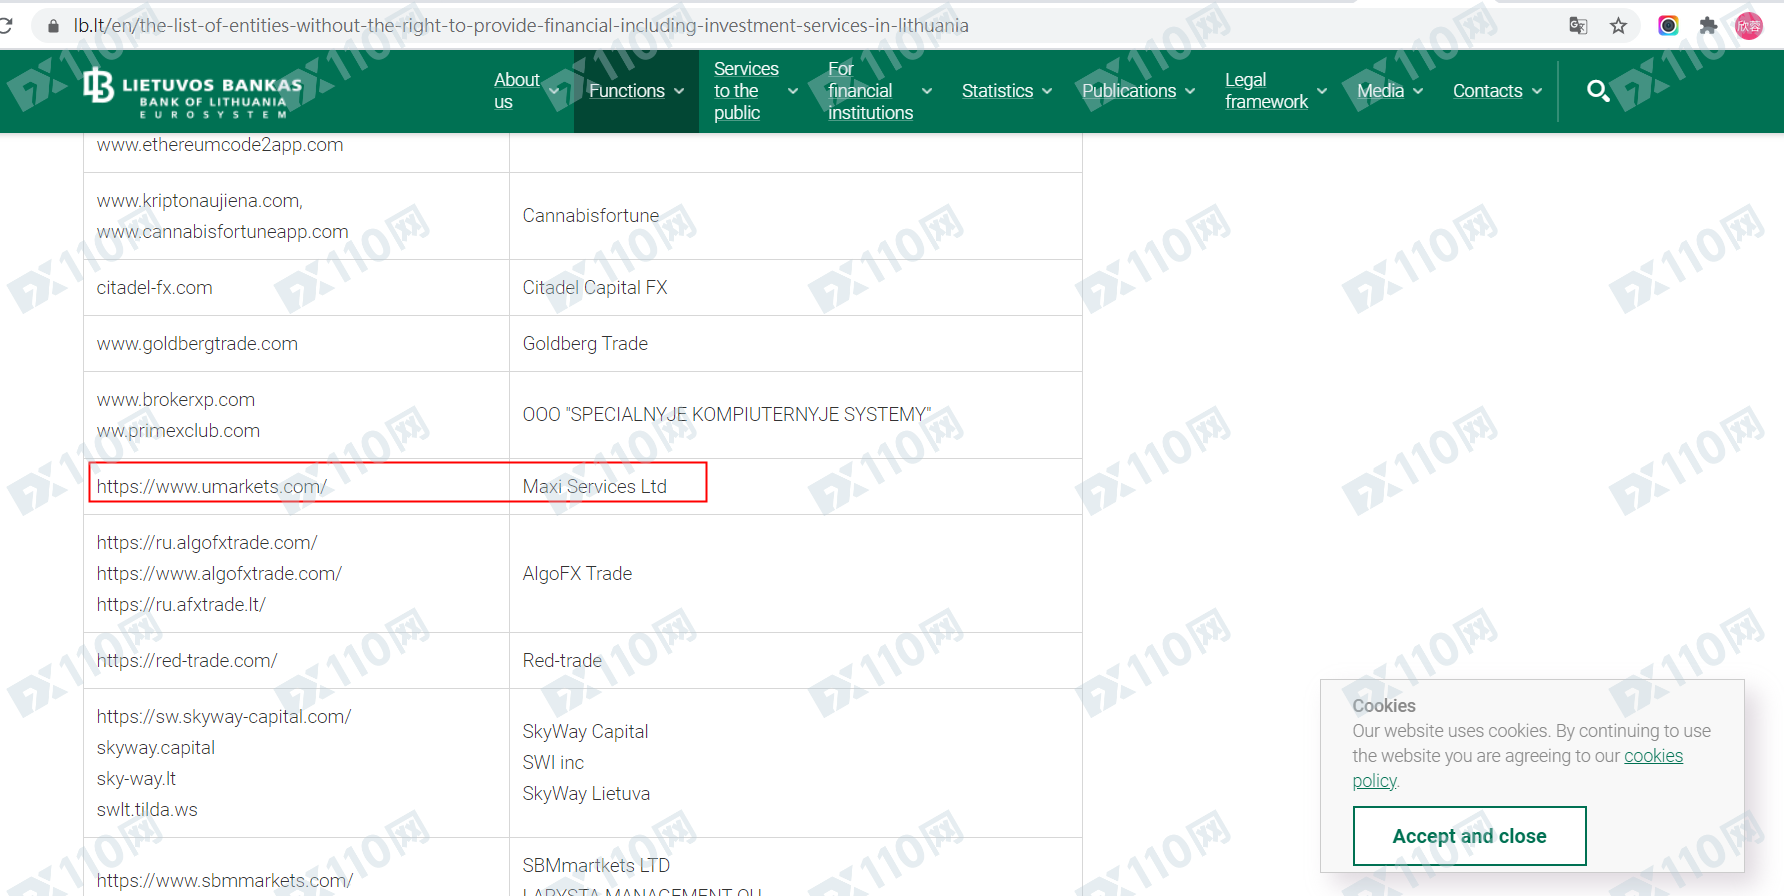Open the About us menu
This screenshot has width=1784, height=896.
517,91
